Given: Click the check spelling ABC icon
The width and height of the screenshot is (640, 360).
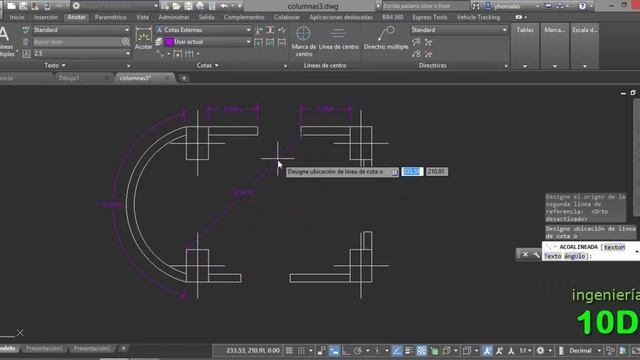Looking at the screenshot, I should (x=26, y=30).
